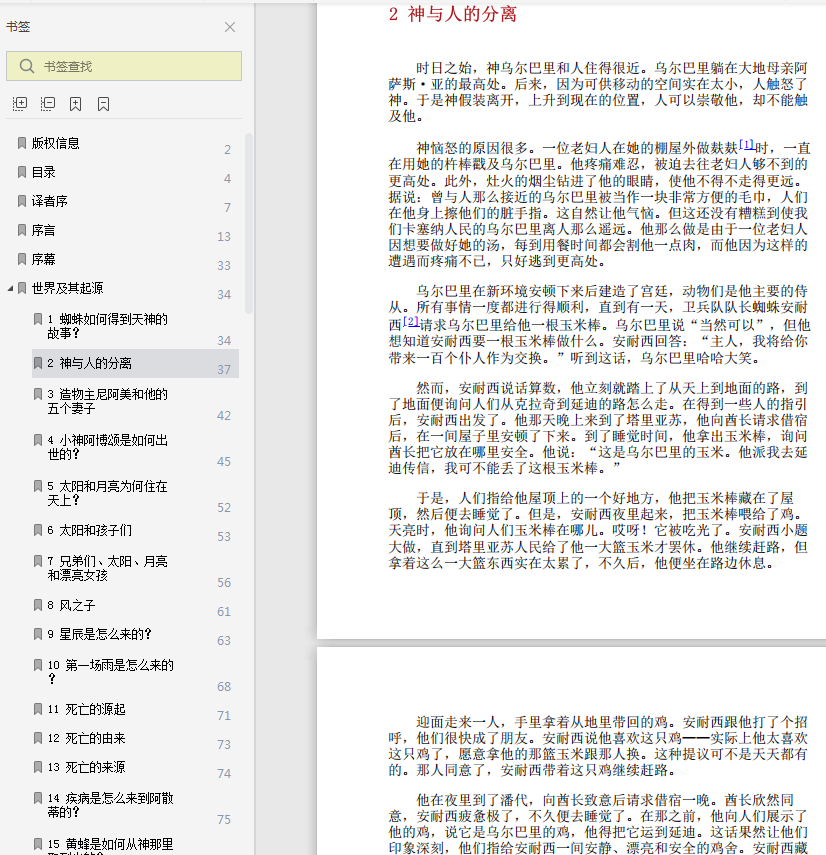
Task: Delete bookmark icon in toolbar
Action: [x=104, y=104]
